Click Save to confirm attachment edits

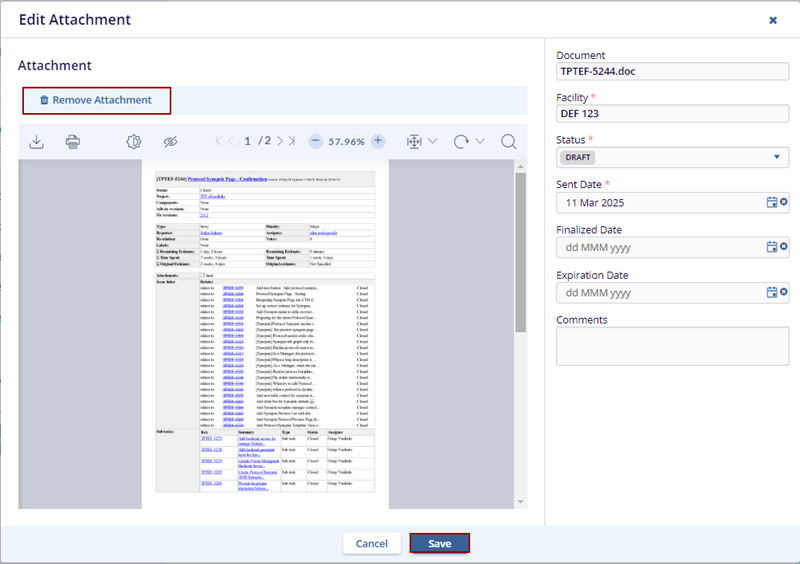click(x=439, y=543)
